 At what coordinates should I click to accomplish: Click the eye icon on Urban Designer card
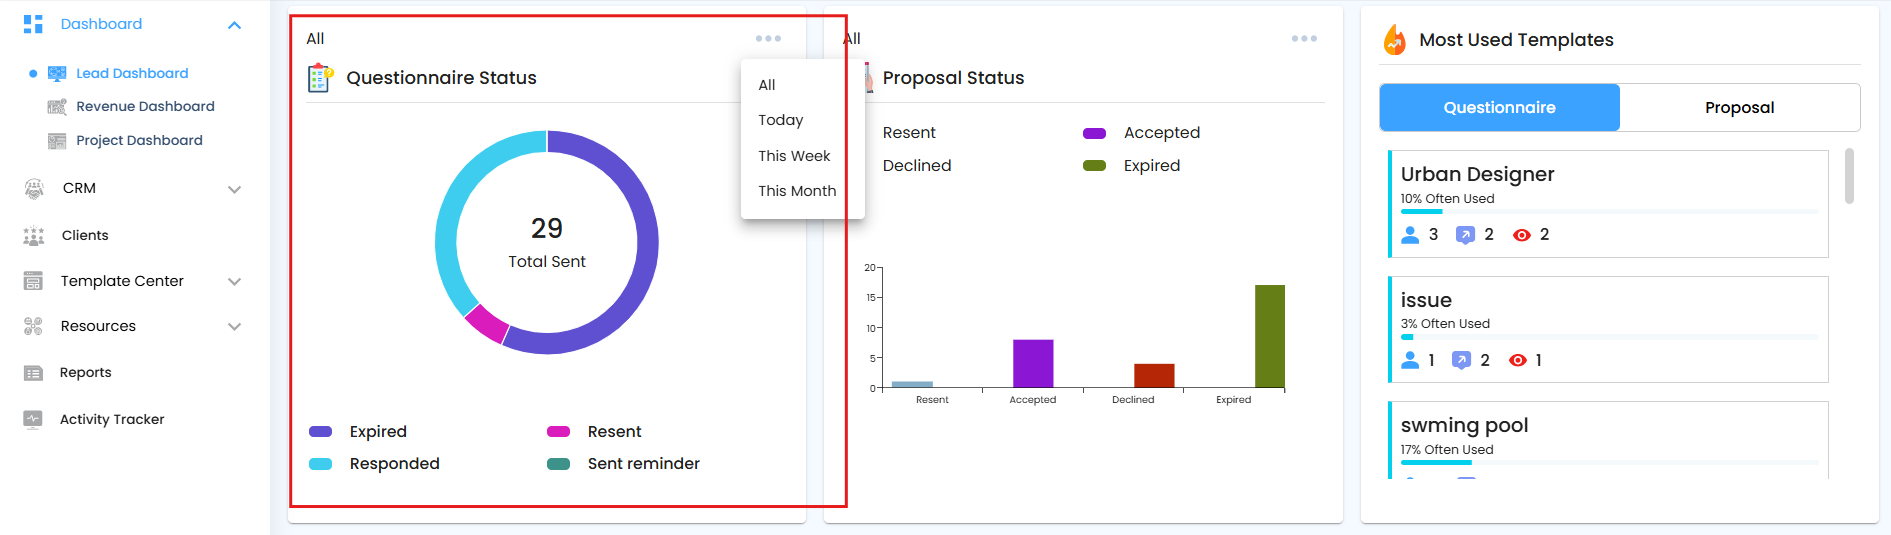(1521, 235)
